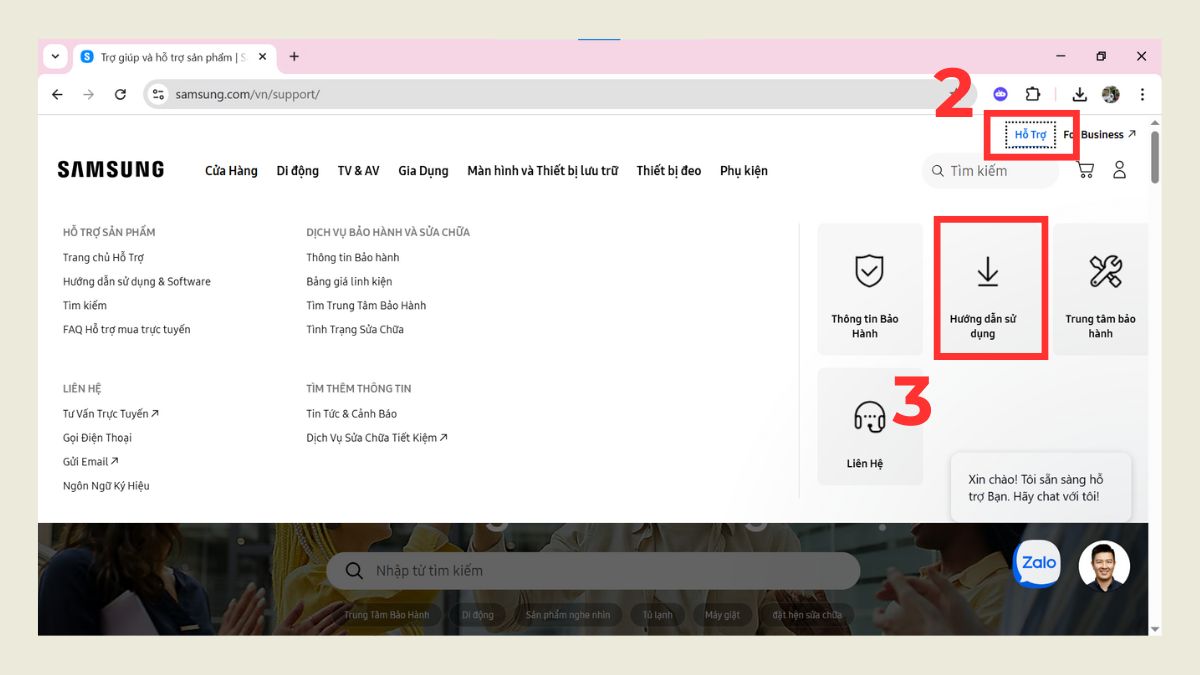Open the Chrome profile avatar
The image size is (1200, 675).
click(x=1111, y=94)
